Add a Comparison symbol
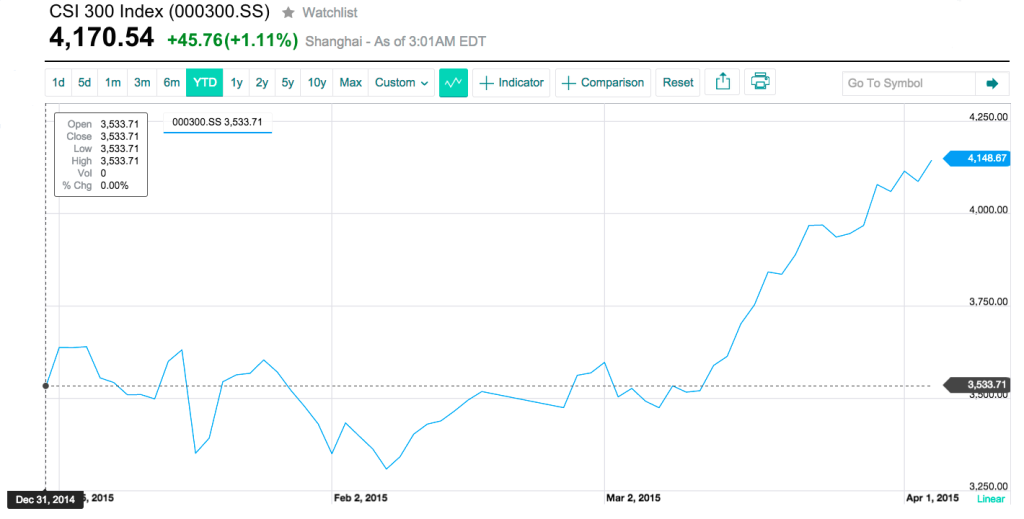1024x519 pixels. tap(603, 83)
